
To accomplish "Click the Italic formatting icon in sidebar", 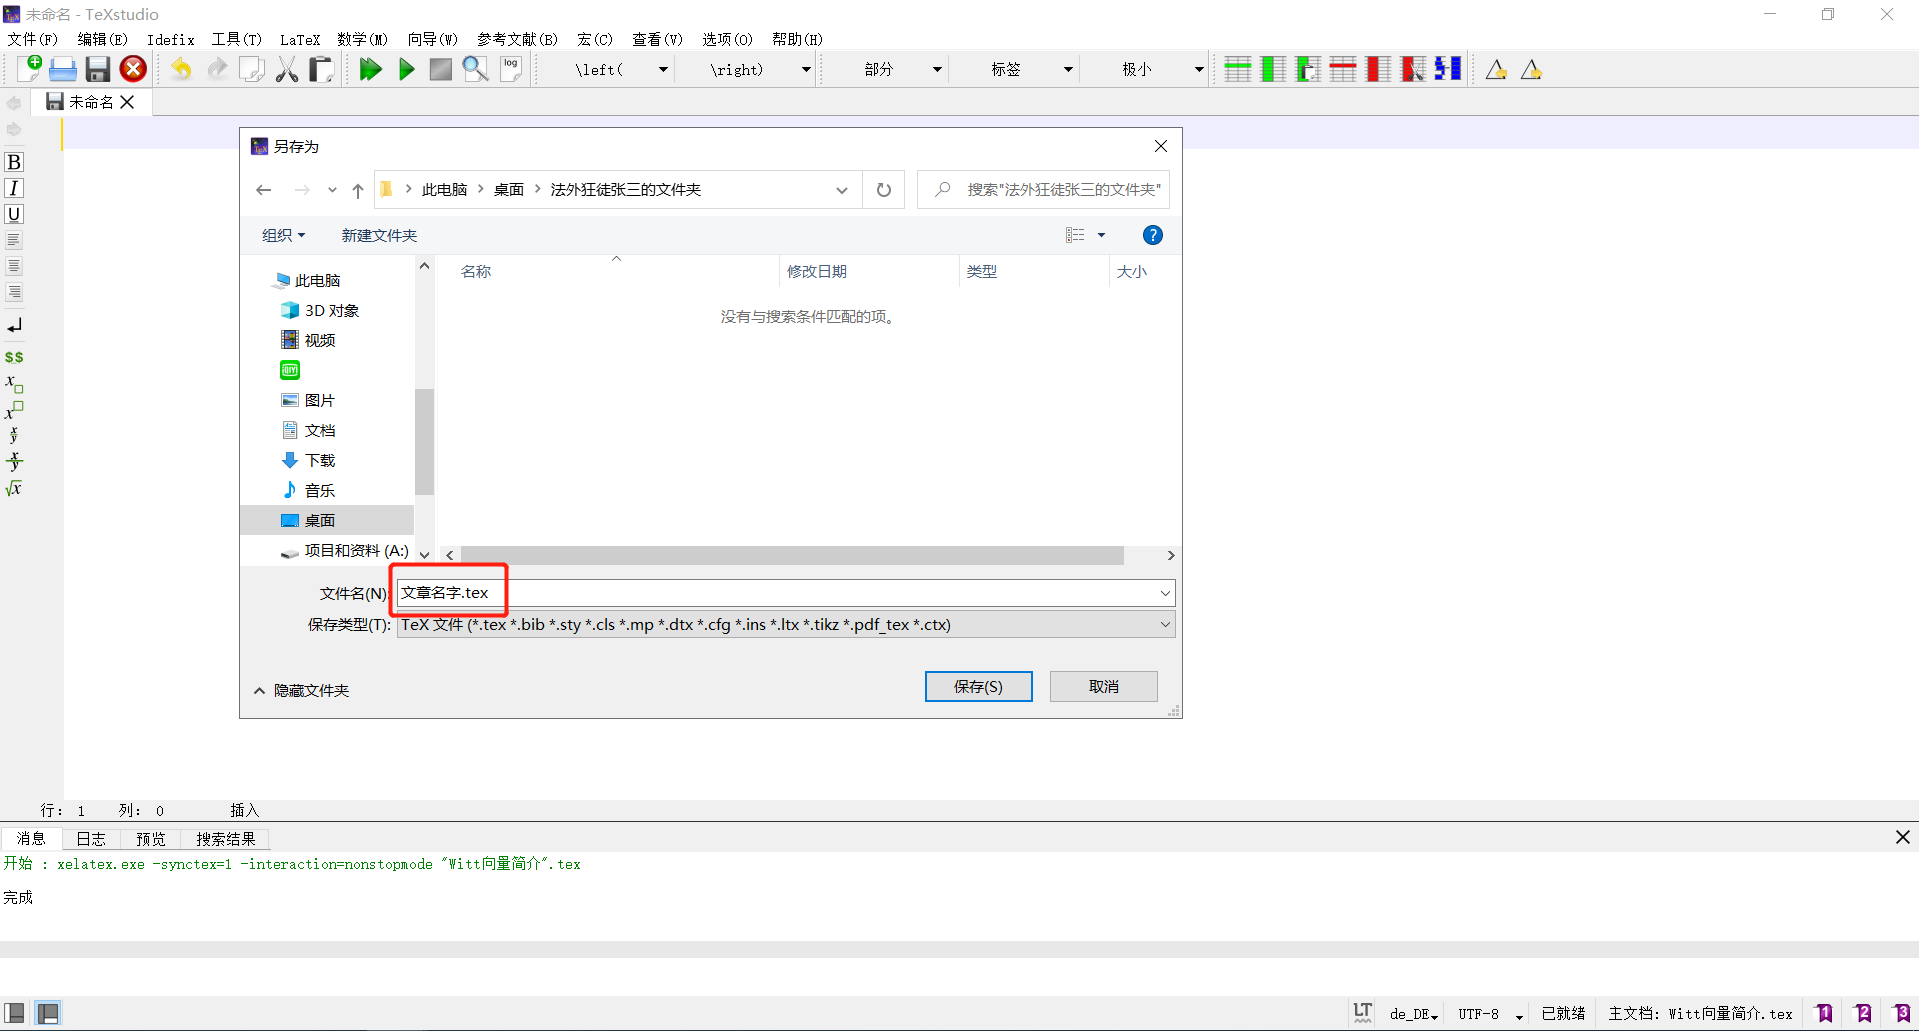I will click(14, 188).
